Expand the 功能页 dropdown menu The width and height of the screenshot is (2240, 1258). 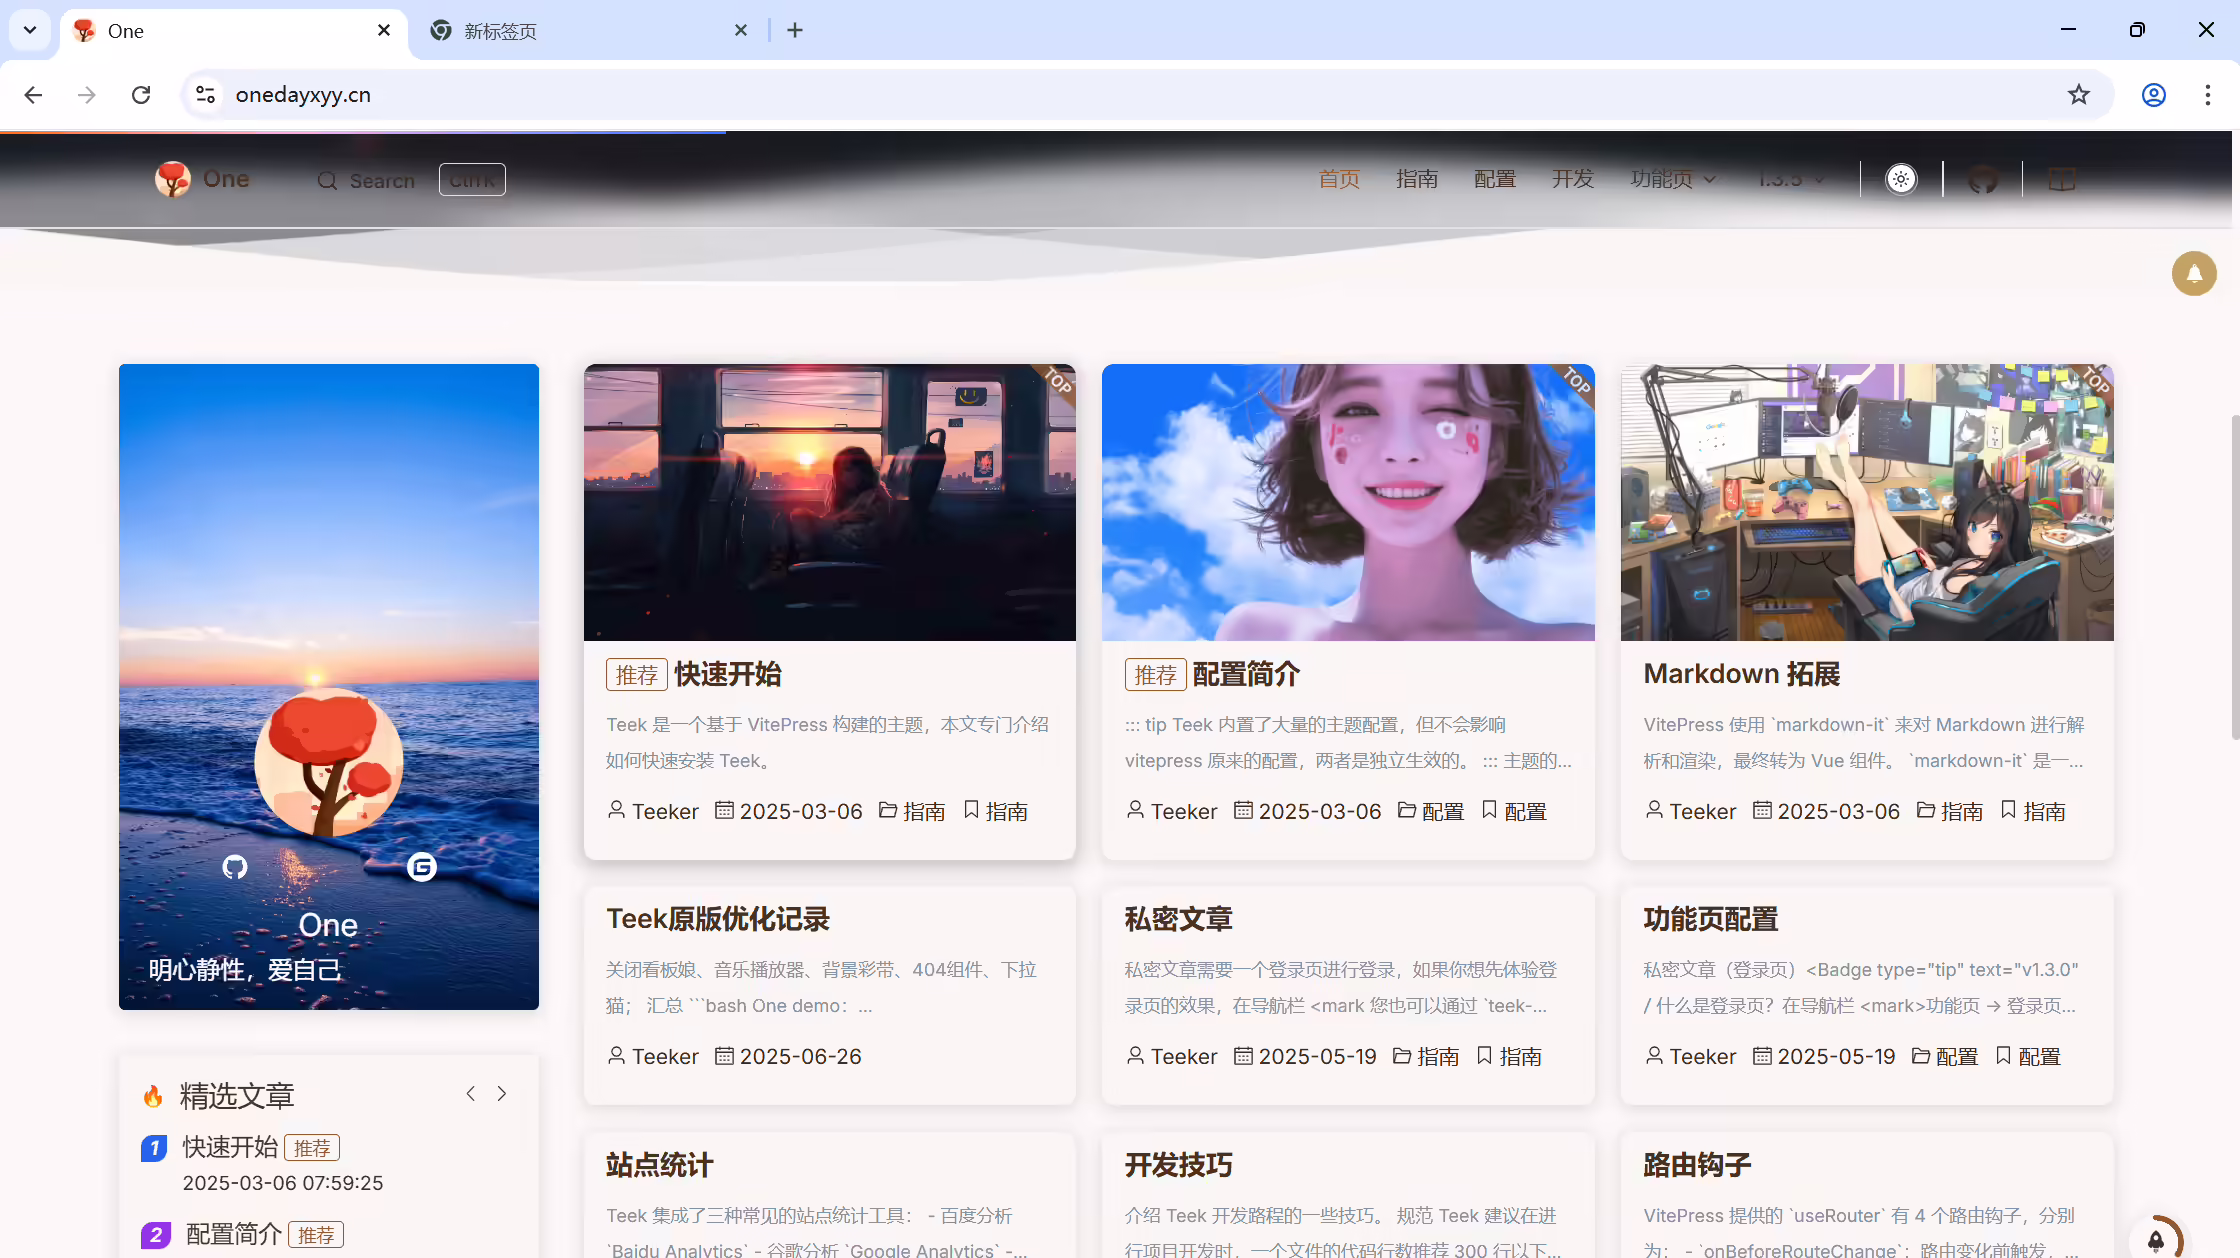point(1673,179)
